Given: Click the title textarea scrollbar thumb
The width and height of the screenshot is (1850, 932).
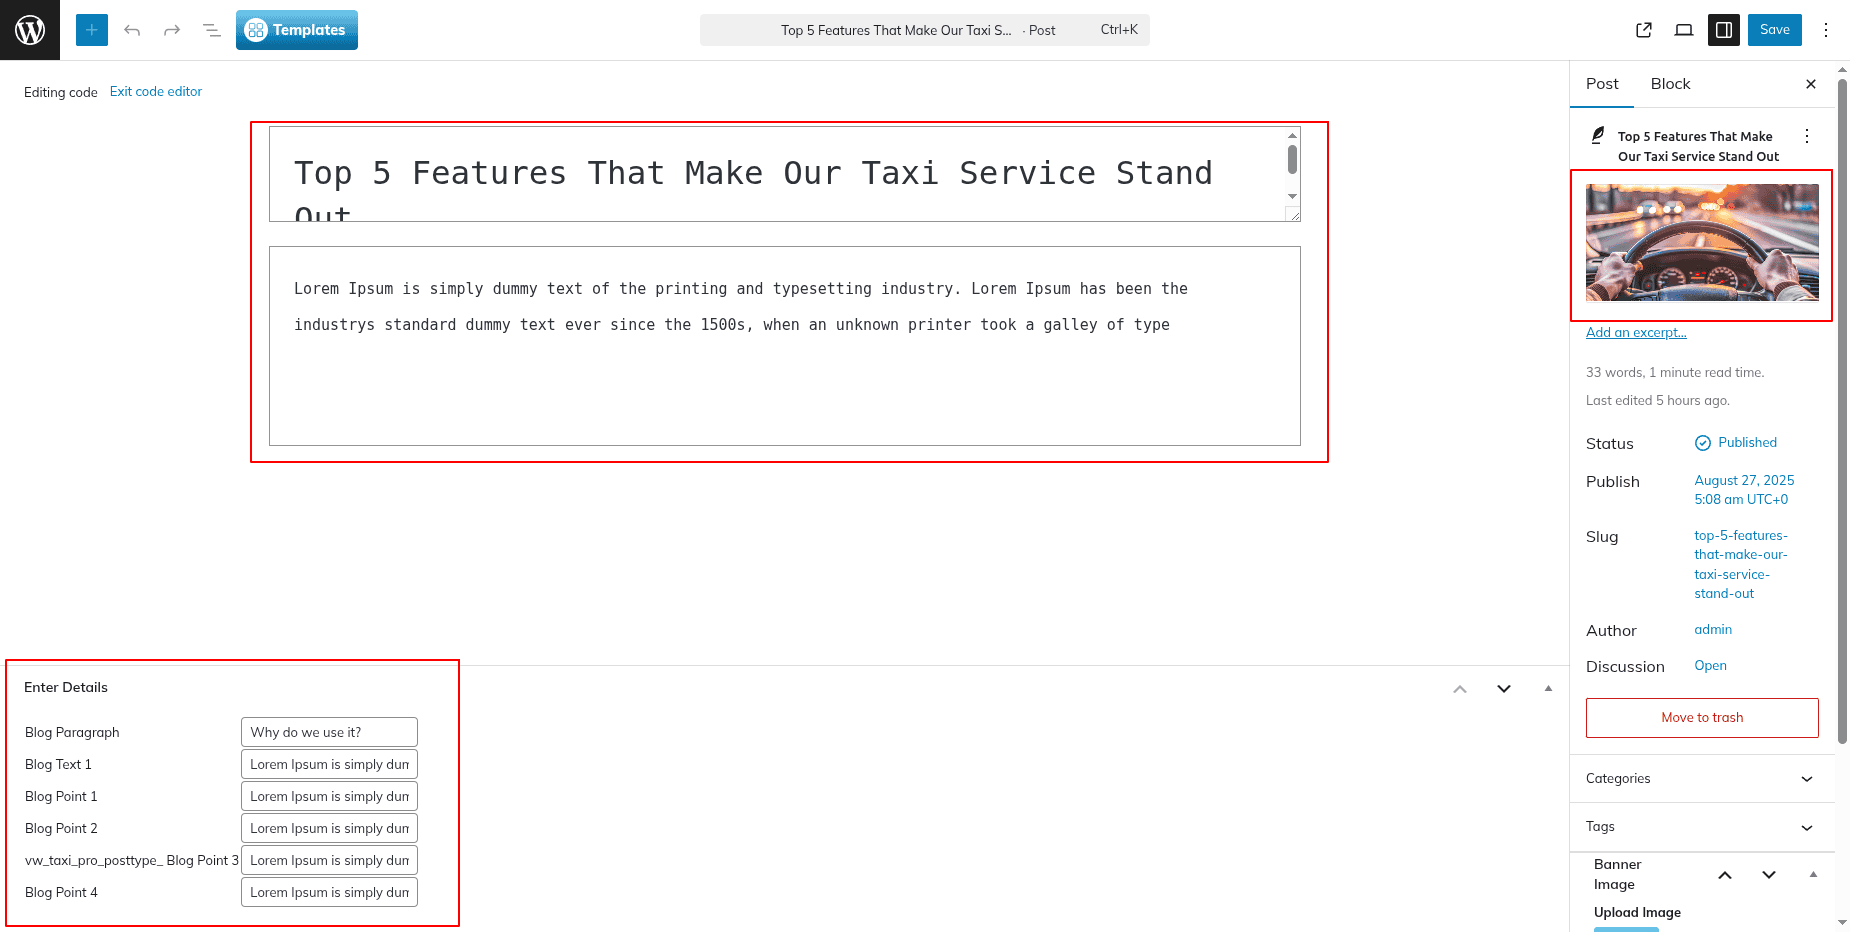Looking at the screenshot, I should coord(1292,159).
